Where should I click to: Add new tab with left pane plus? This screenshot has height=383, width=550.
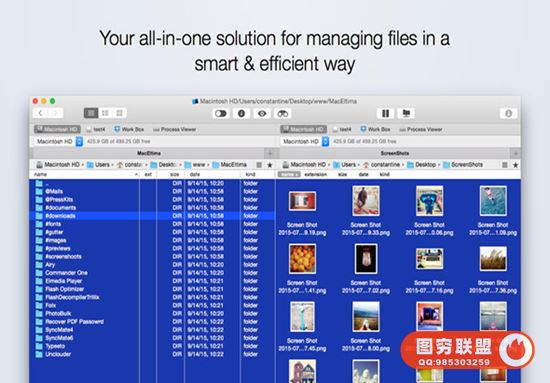270,153
